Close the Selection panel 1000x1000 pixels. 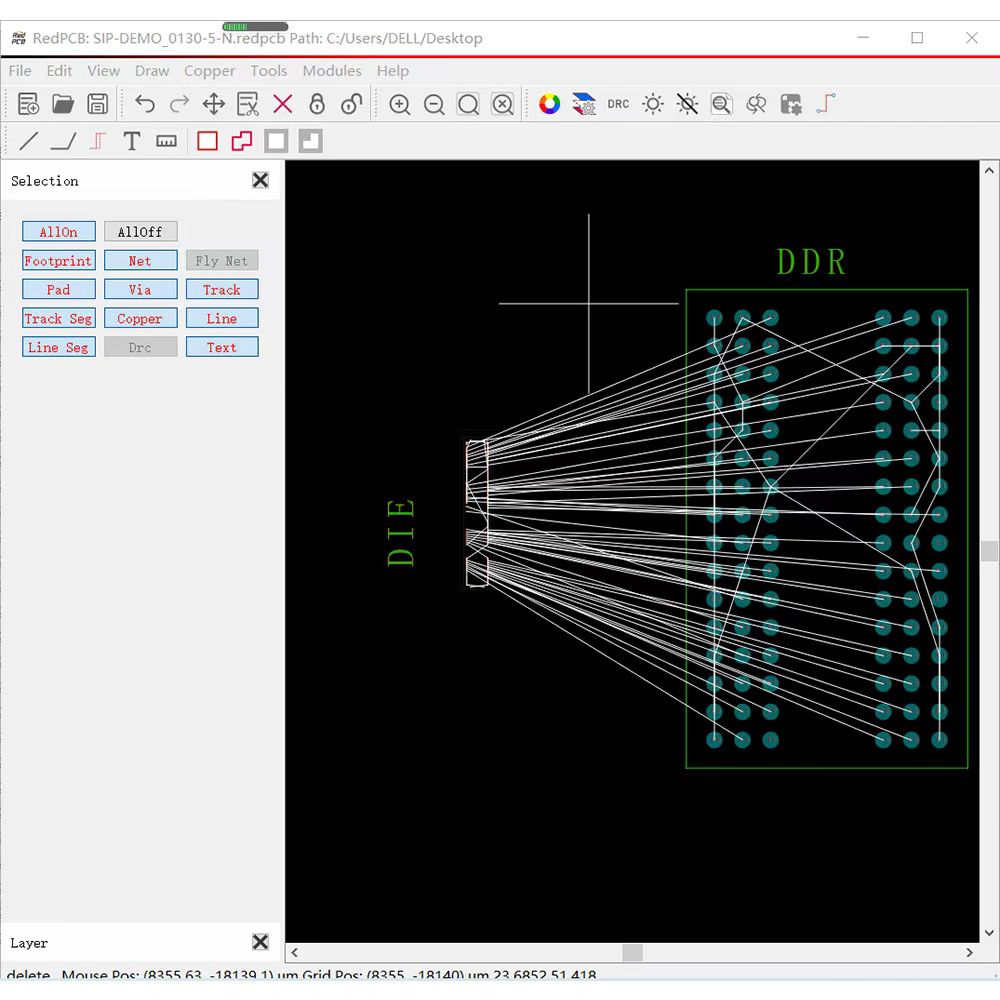[x=260, y=180]
